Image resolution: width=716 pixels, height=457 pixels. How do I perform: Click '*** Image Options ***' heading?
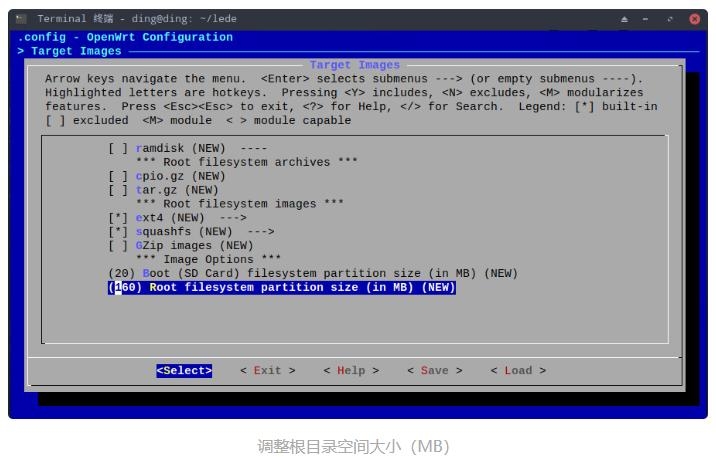click(x=208, y=259)
